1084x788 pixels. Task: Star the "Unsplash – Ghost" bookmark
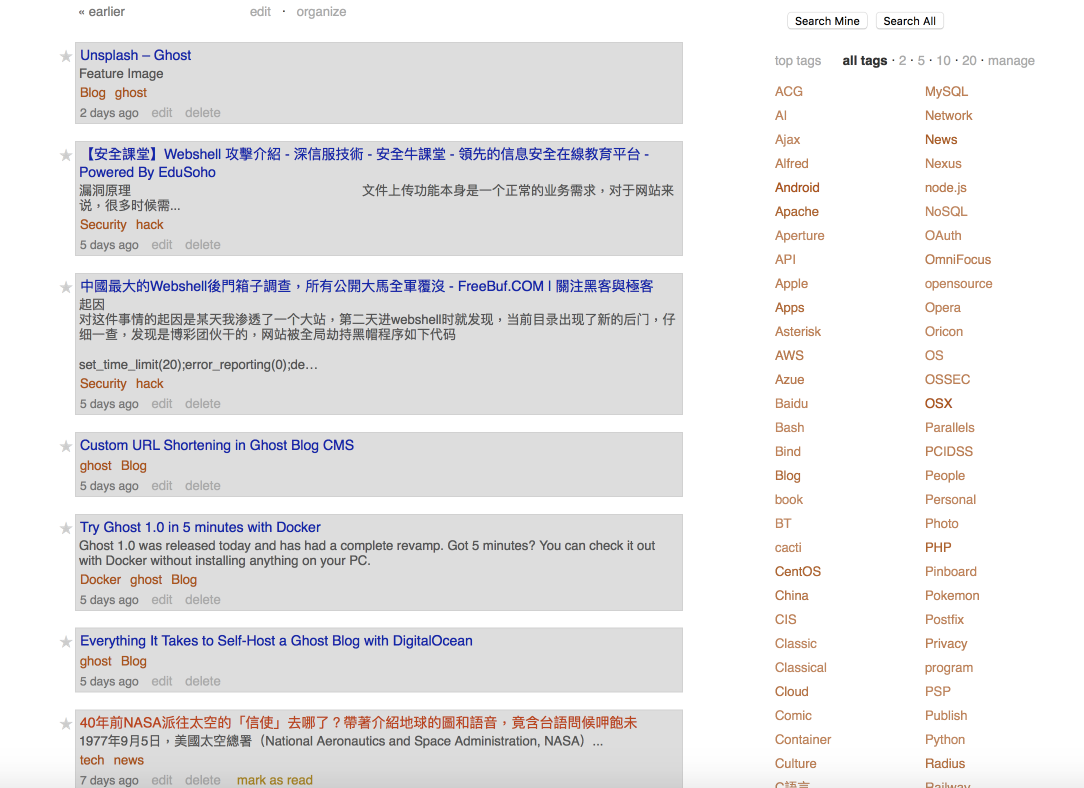click(66, 56)
